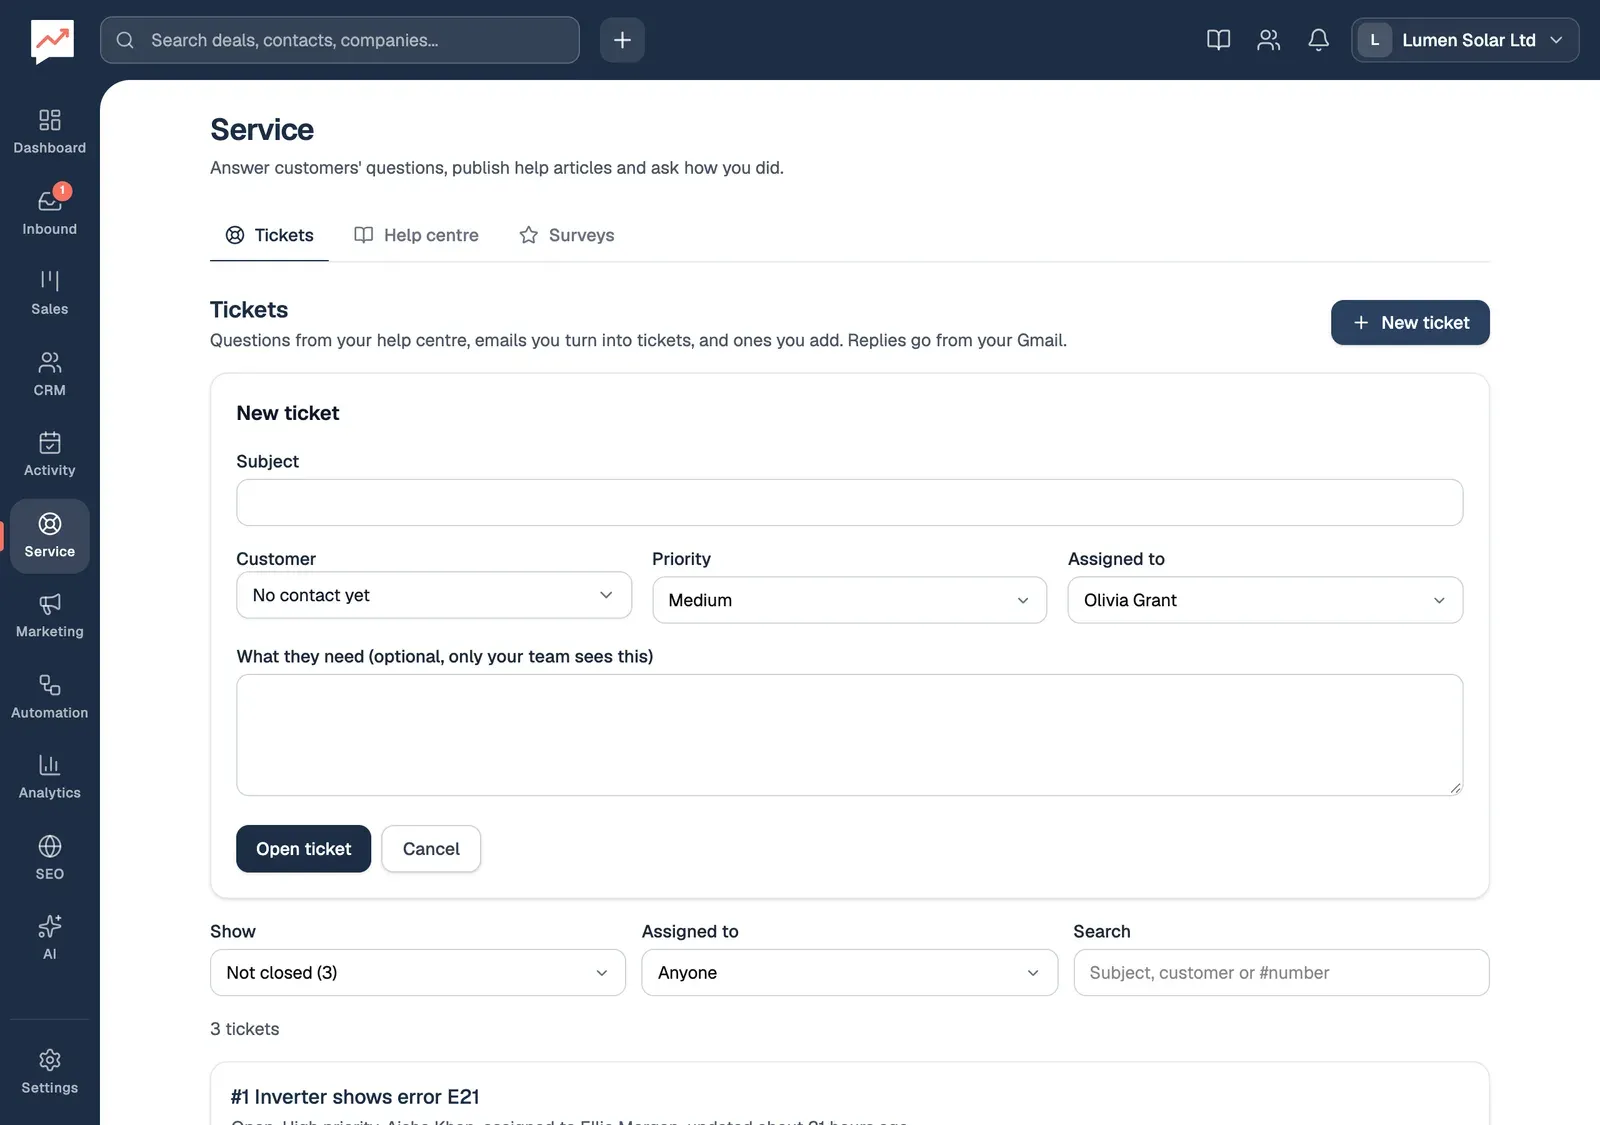Open the team people icon in header
The image size is (1600, 1125).
click(x=1268, y=40)
